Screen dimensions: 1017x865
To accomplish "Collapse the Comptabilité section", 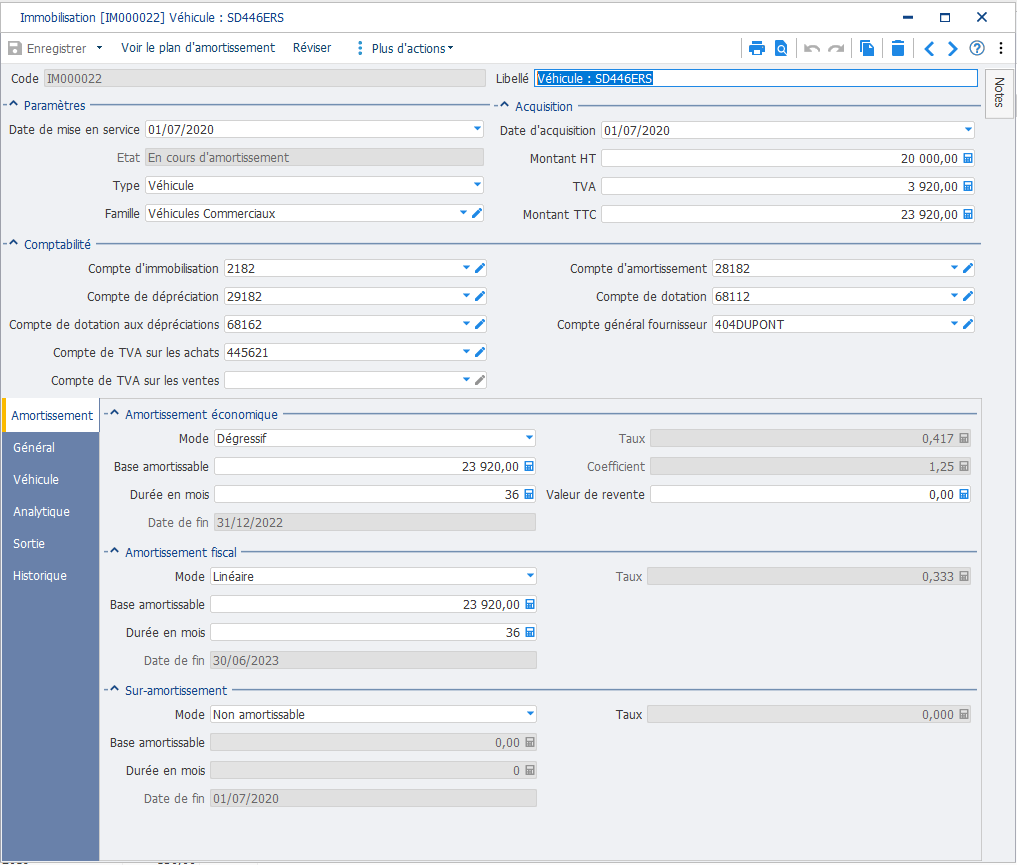I will click(13, 243).
